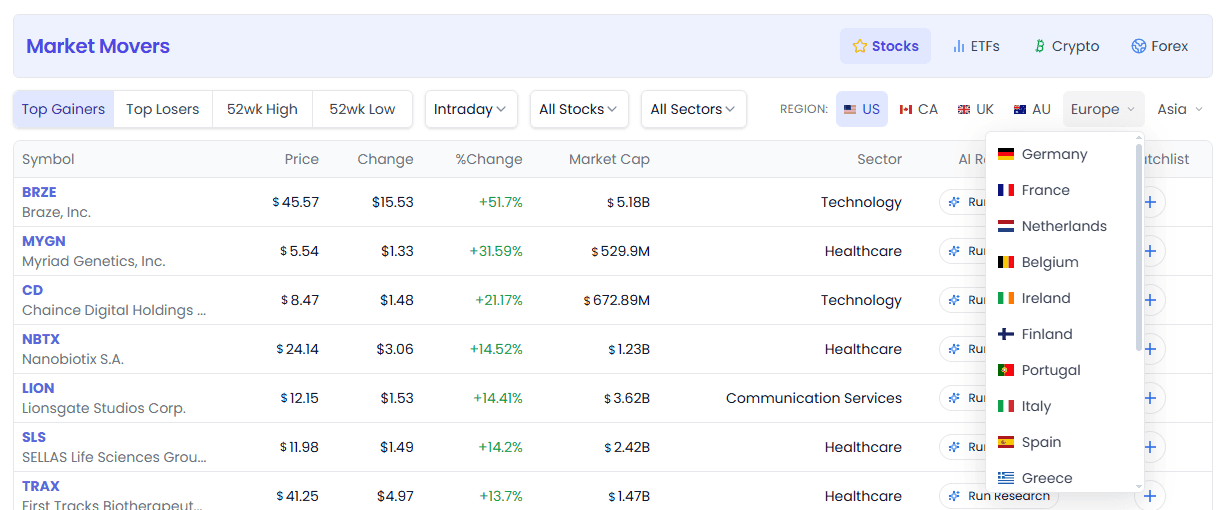Run AI research for CD
Viewport: 1230px width, 510px height.
click(x=963, y=300)
